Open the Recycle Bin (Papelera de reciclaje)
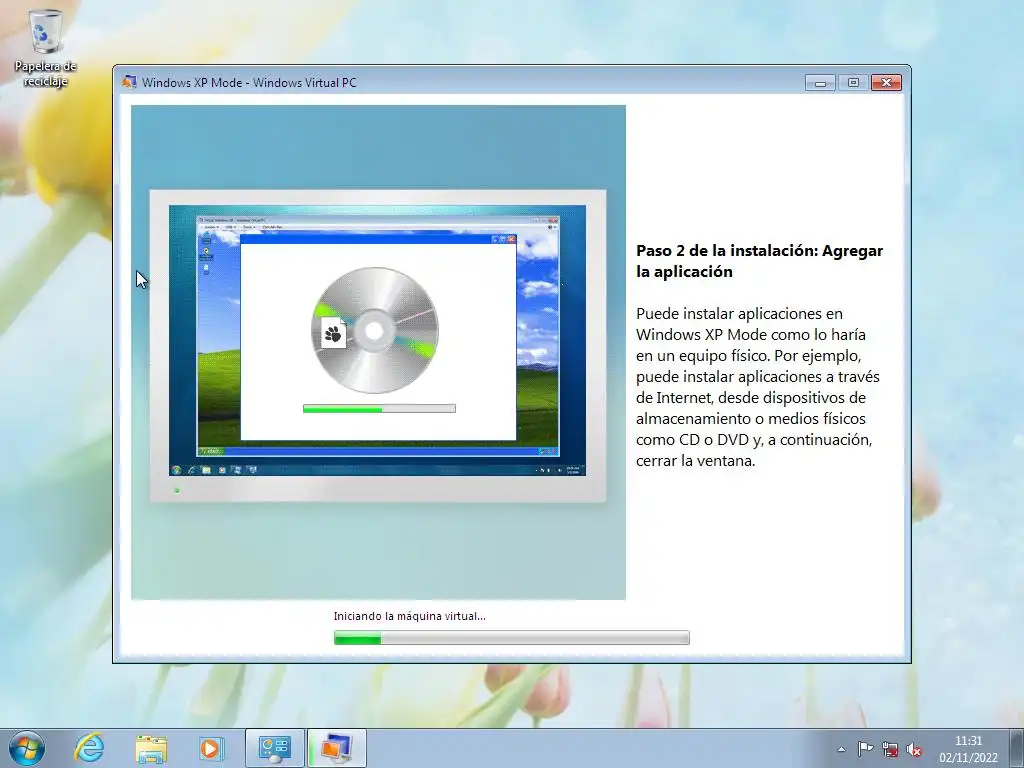This screenshot has height=768, width=1024. [x=45, y=48]
